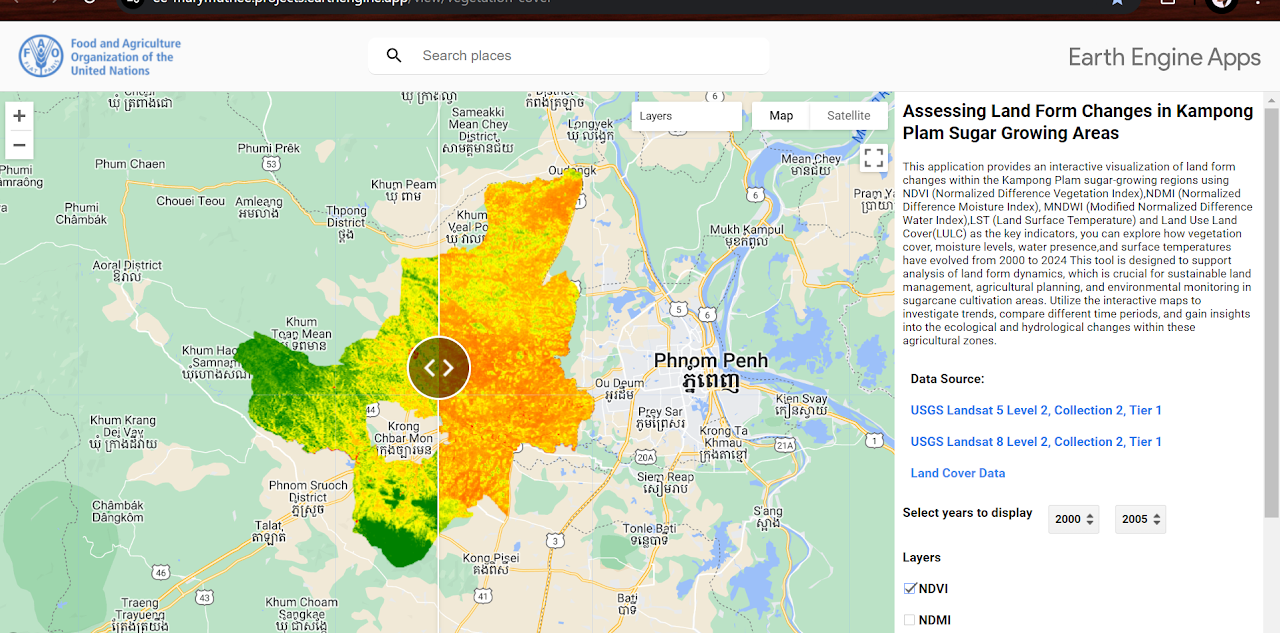Viewport: 1280px width, 633px height.
Task: Zoom in on the map
Action: pyautogui.click(x=19, y=116)
